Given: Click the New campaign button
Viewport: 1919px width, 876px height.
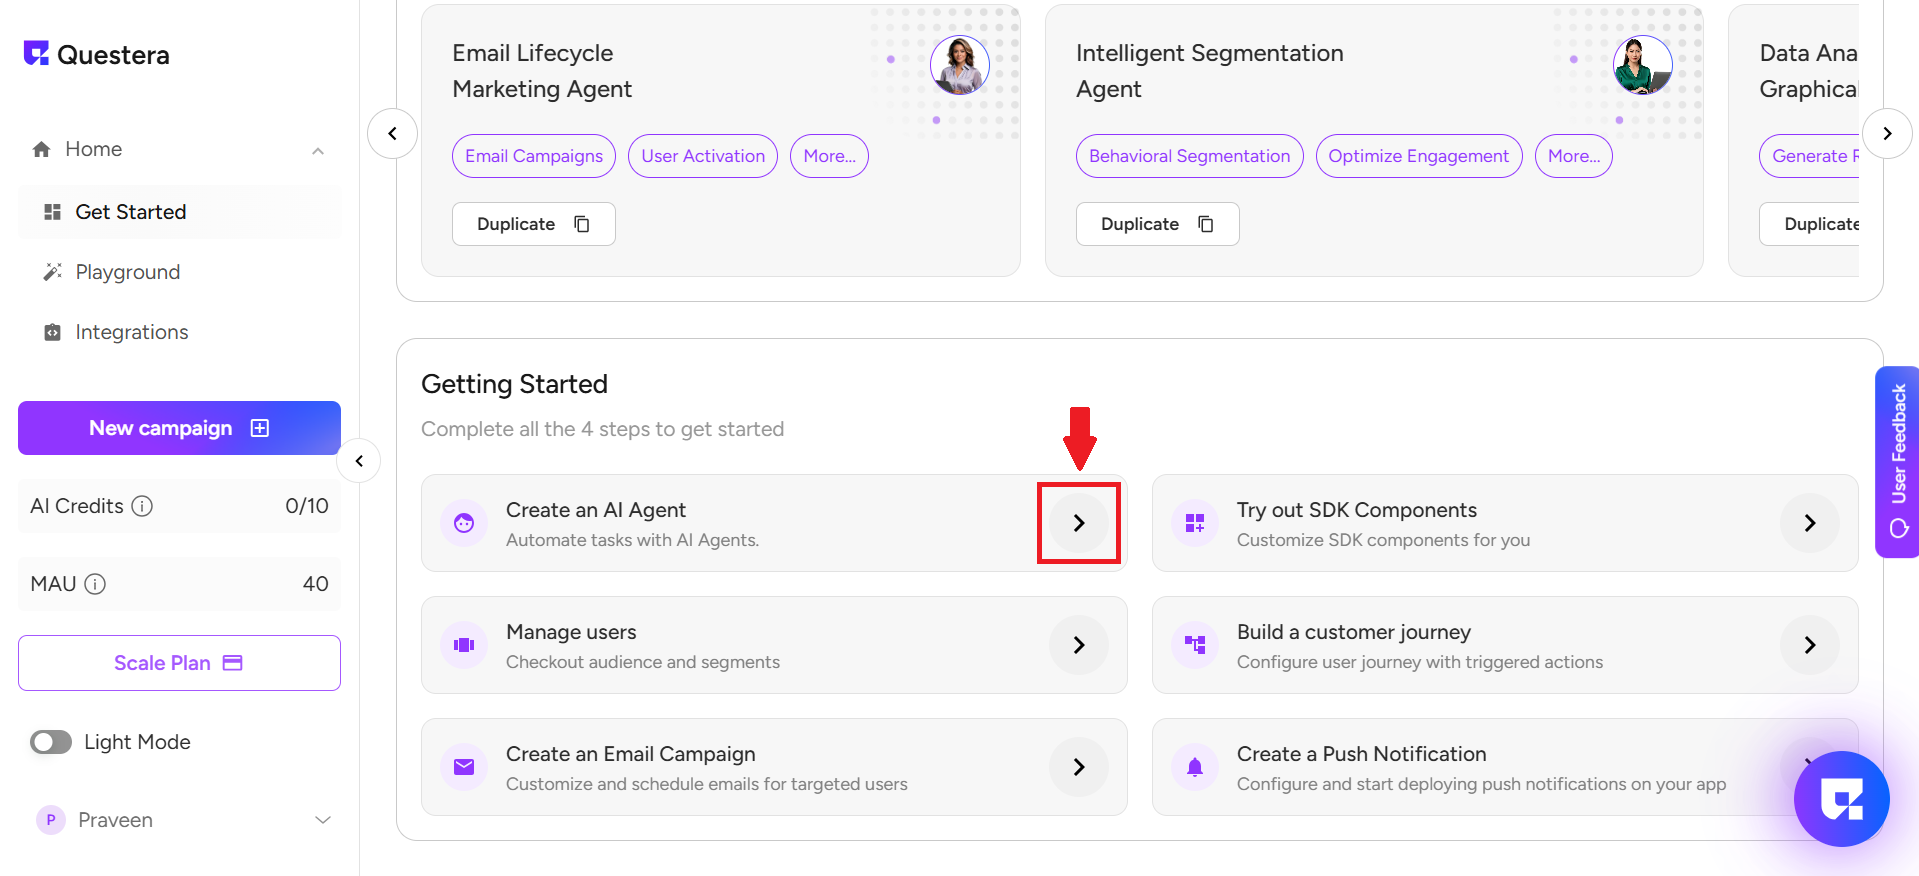Looking at the screenshot, I should tap(179, 428).
